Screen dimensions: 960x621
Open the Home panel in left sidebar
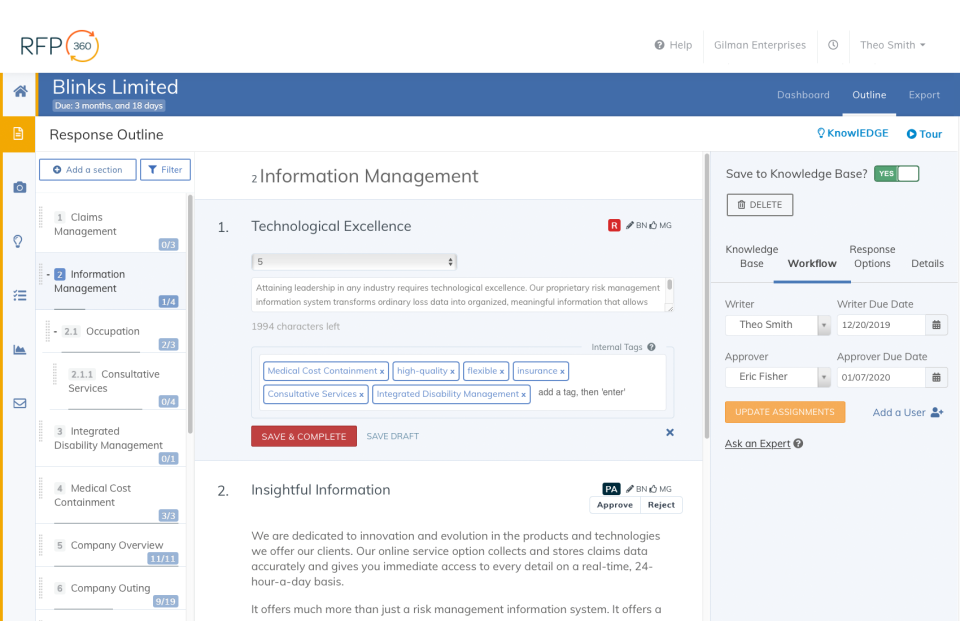18,91
